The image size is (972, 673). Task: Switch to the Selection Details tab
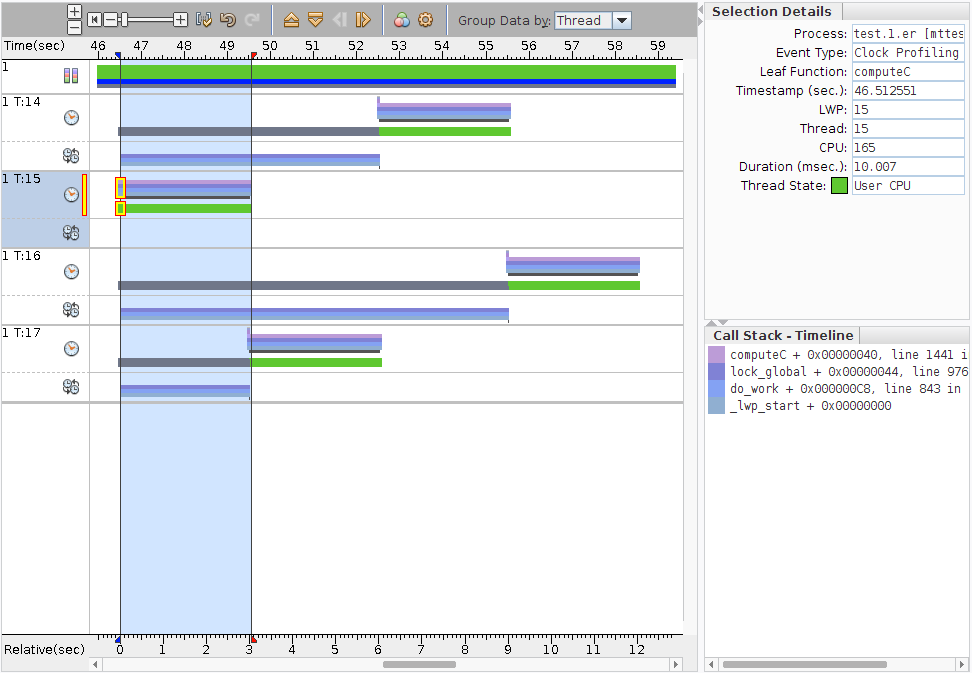772,12
